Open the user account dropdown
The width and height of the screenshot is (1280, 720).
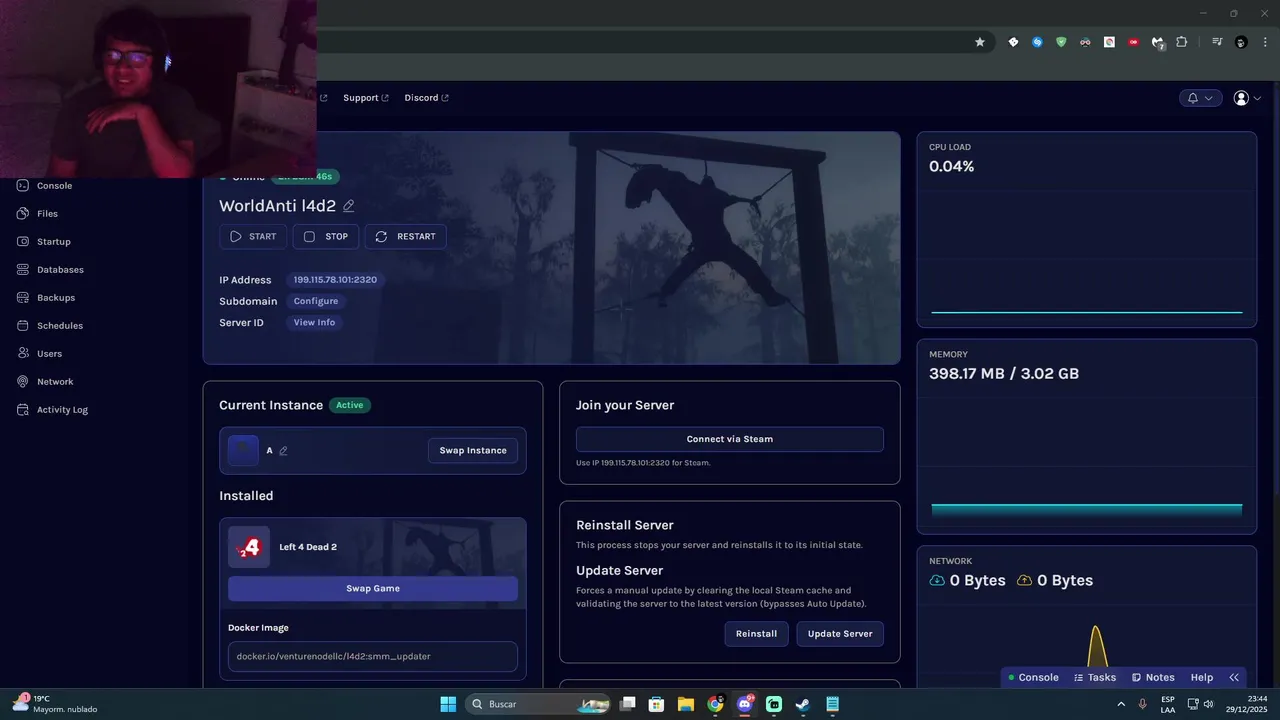coord(1247,98)
